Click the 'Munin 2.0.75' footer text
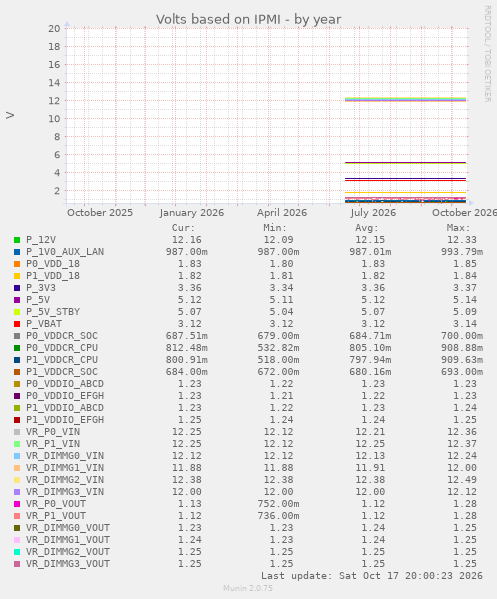The width and height of the screenshot is (497, 599). [248, 588]
